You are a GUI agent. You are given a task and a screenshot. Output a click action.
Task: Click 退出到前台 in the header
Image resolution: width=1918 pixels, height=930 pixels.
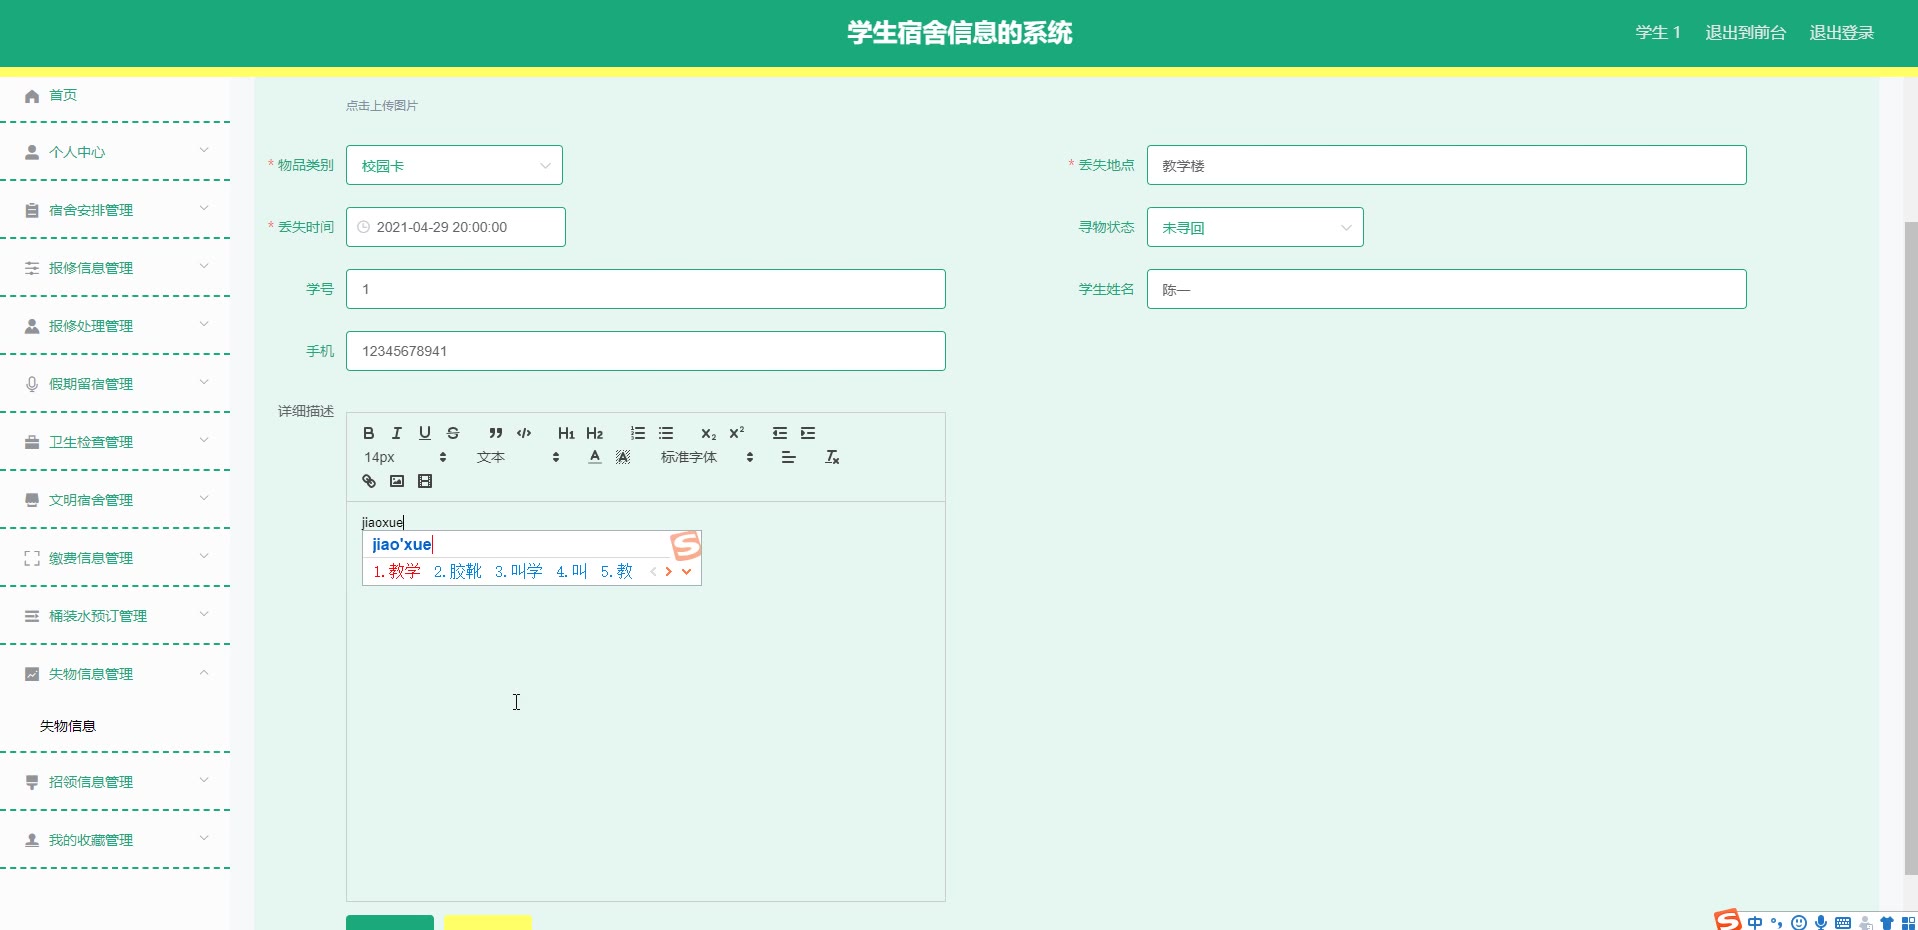pos(1745,33)
